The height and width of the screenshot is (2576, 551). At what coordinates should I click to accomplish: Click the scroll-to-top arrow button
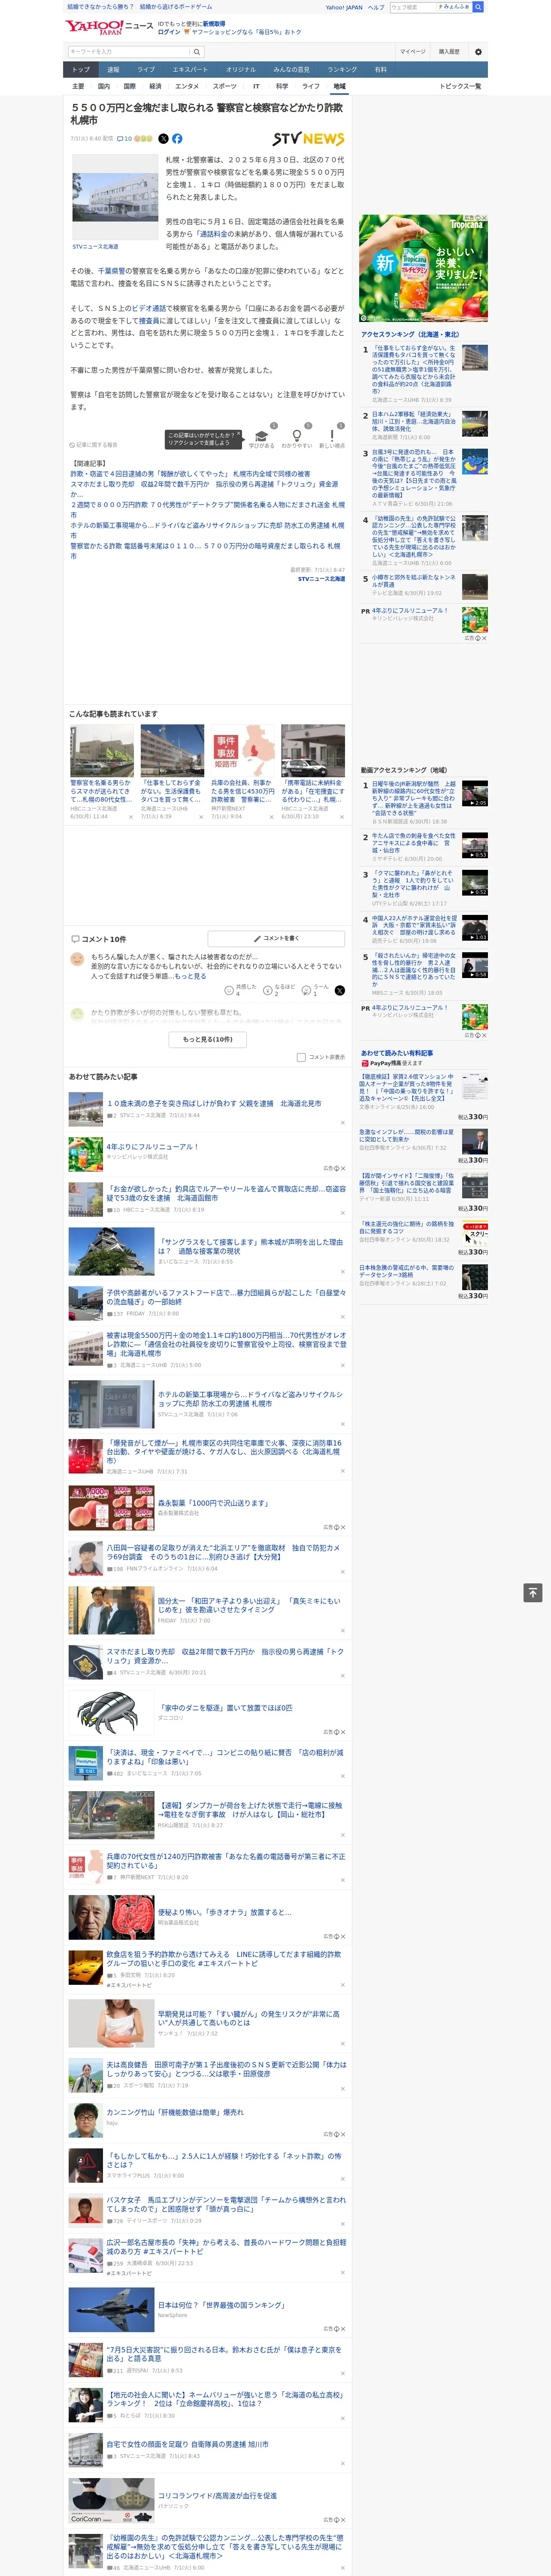point(533,1592)
